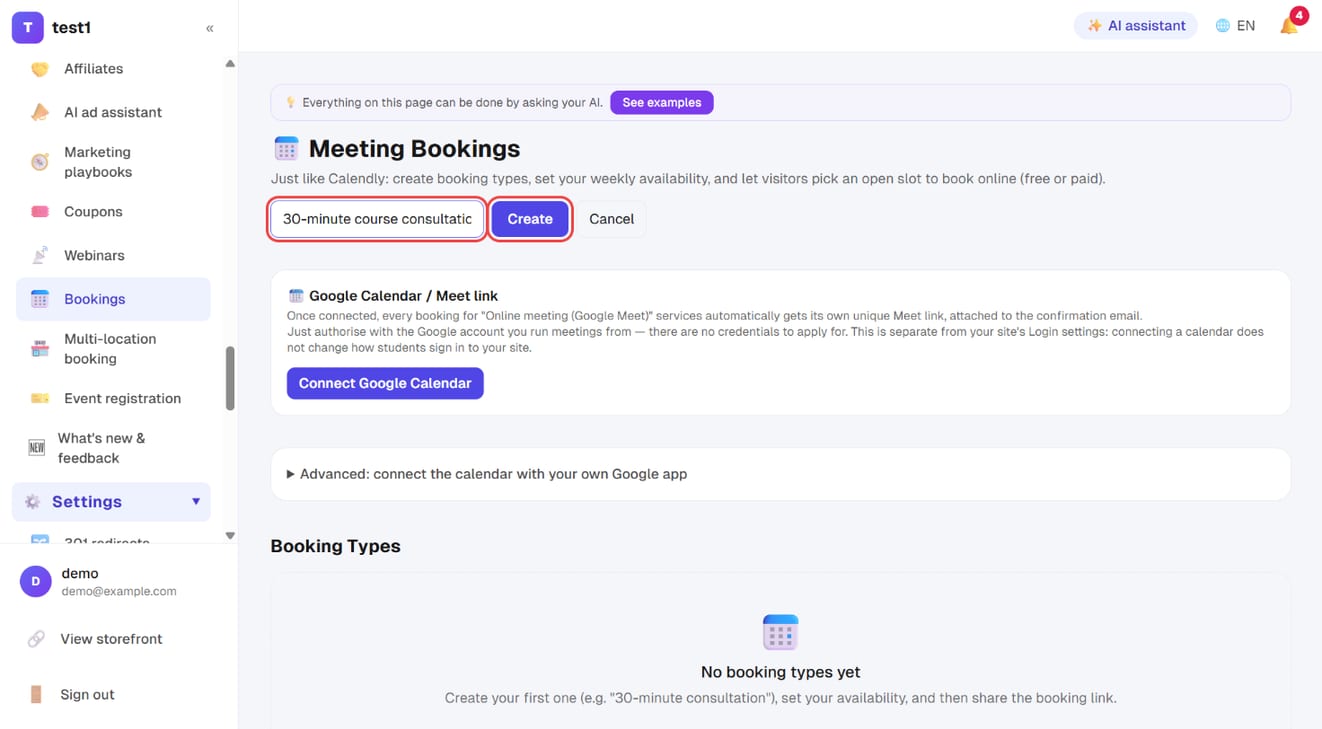Open Marketing playbooks page
Image resolution: width=1322 pixels, height=729 pixels.
click(113, 162)
